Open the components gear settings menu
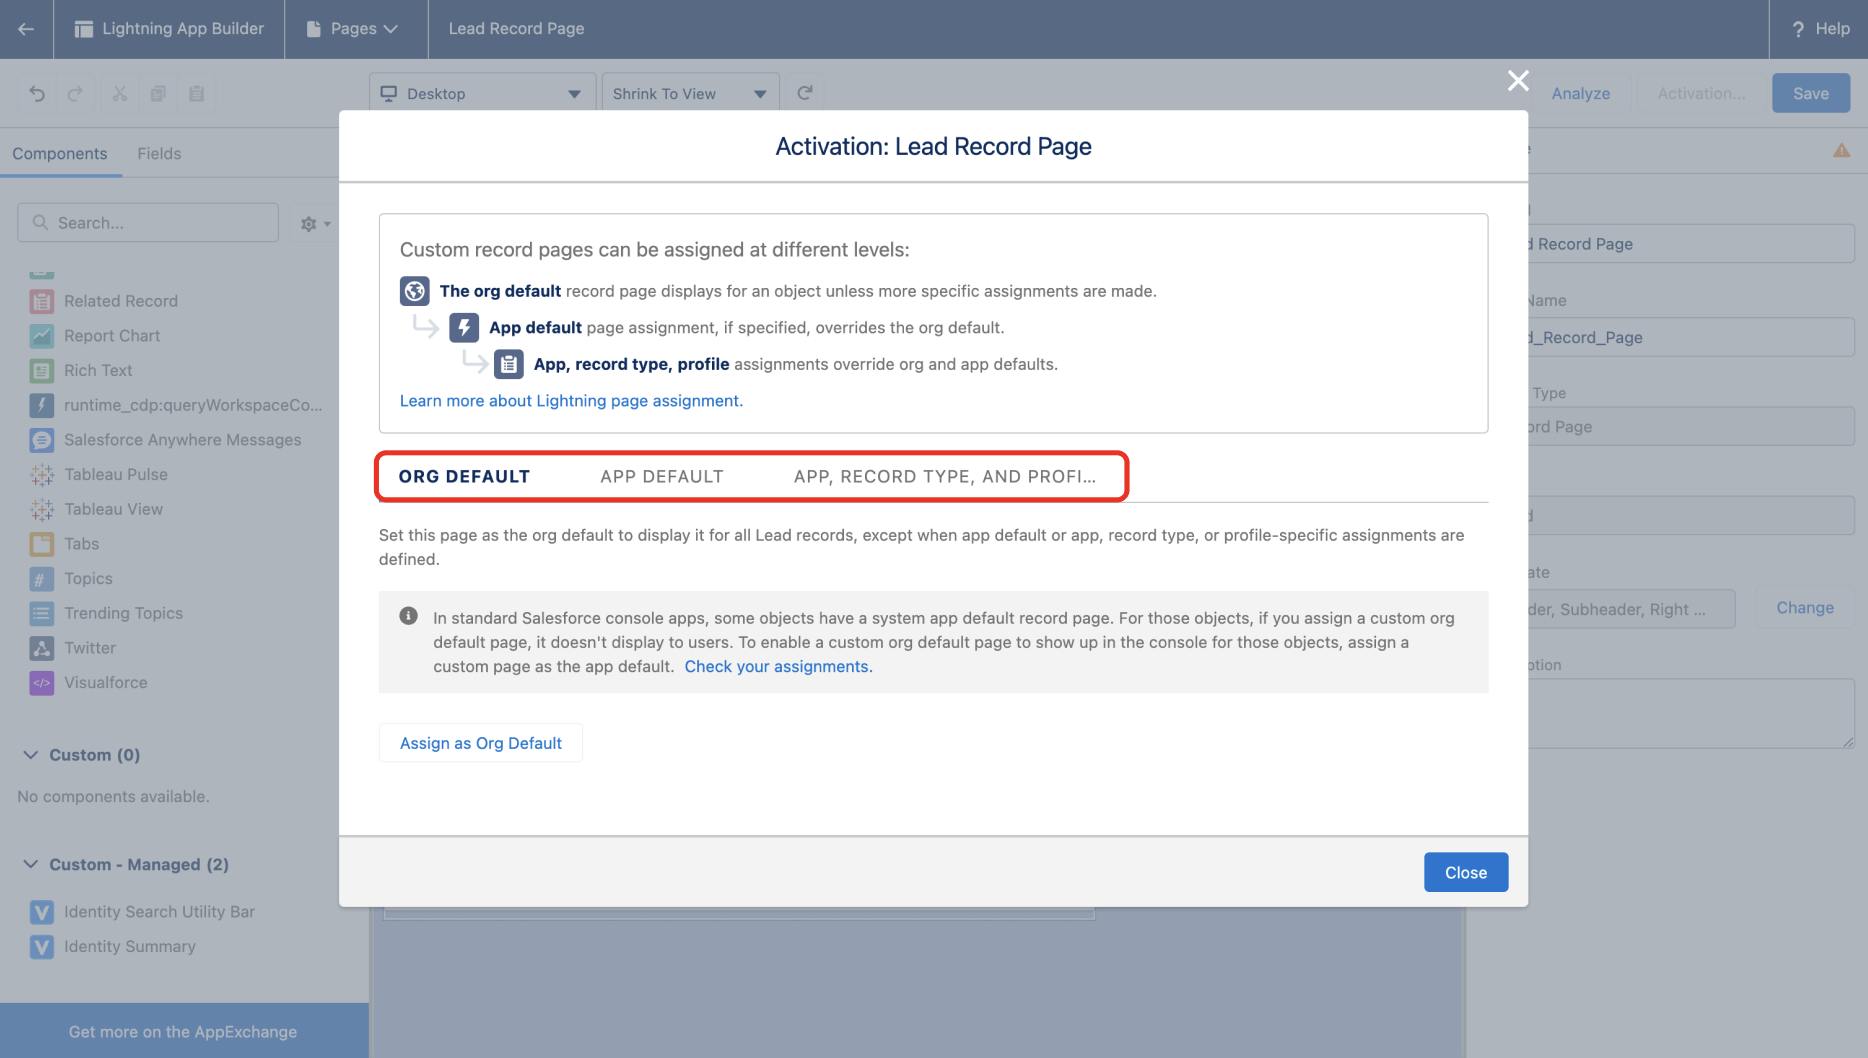Screen dimensions: 1868x1058 tap(315, 223)
